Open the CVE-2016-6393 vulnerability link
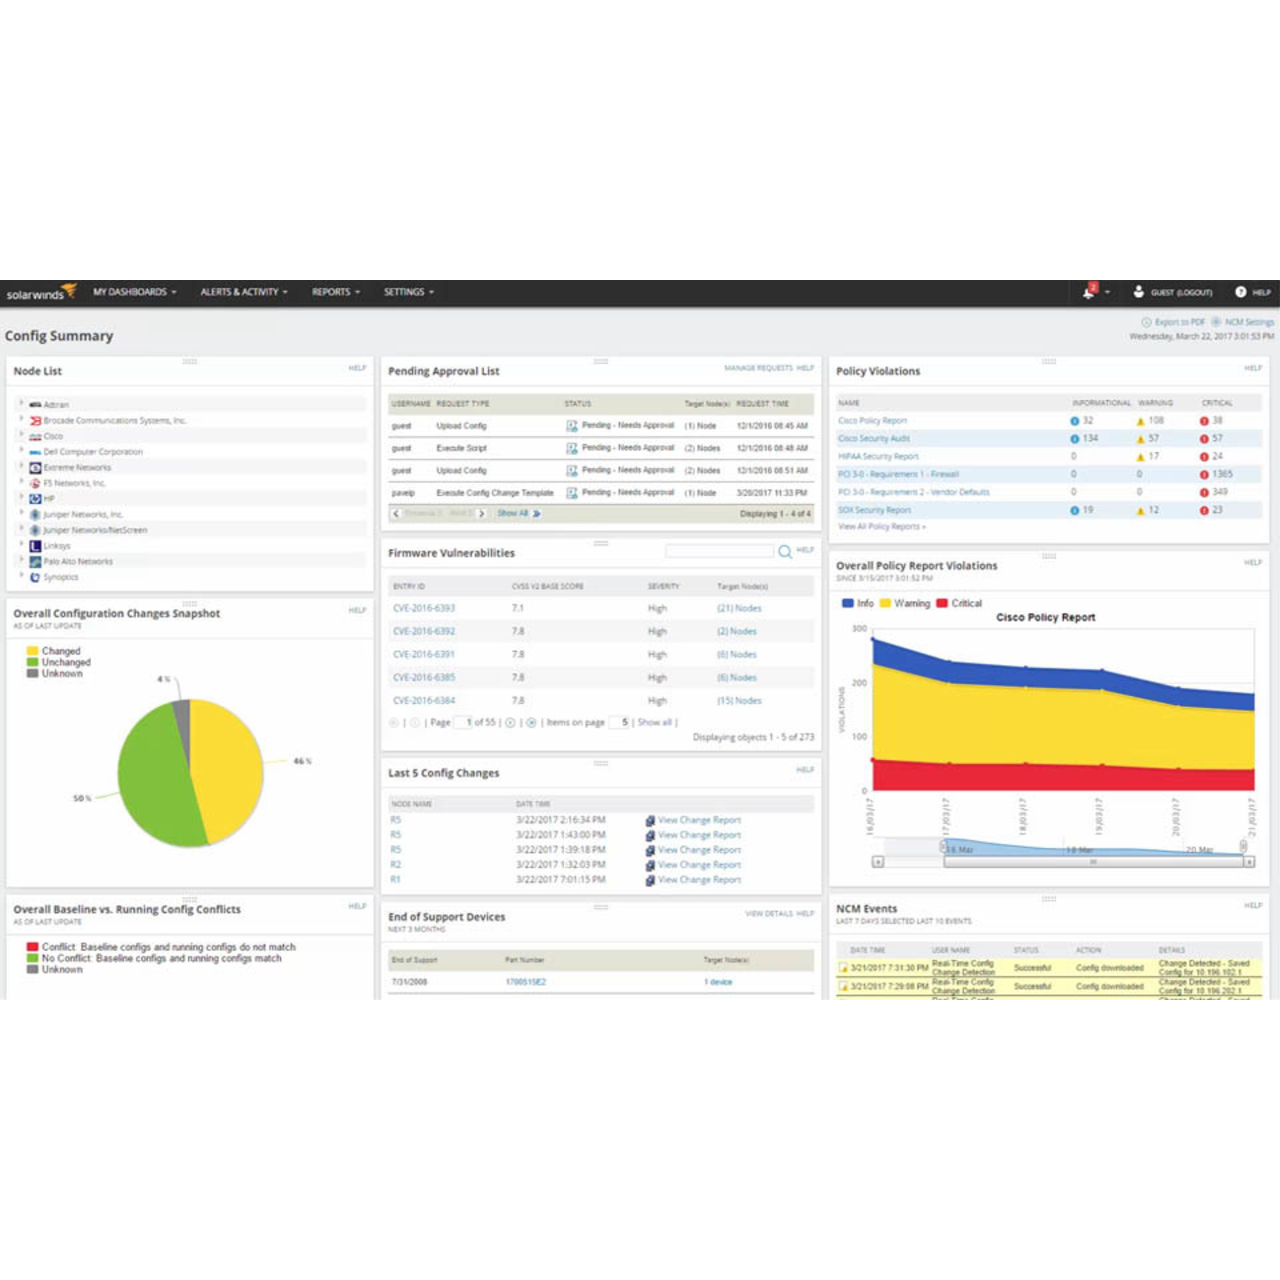The width and height of the screenshot is (1280, 1280). pyautogui.click(x=424, y=608)
